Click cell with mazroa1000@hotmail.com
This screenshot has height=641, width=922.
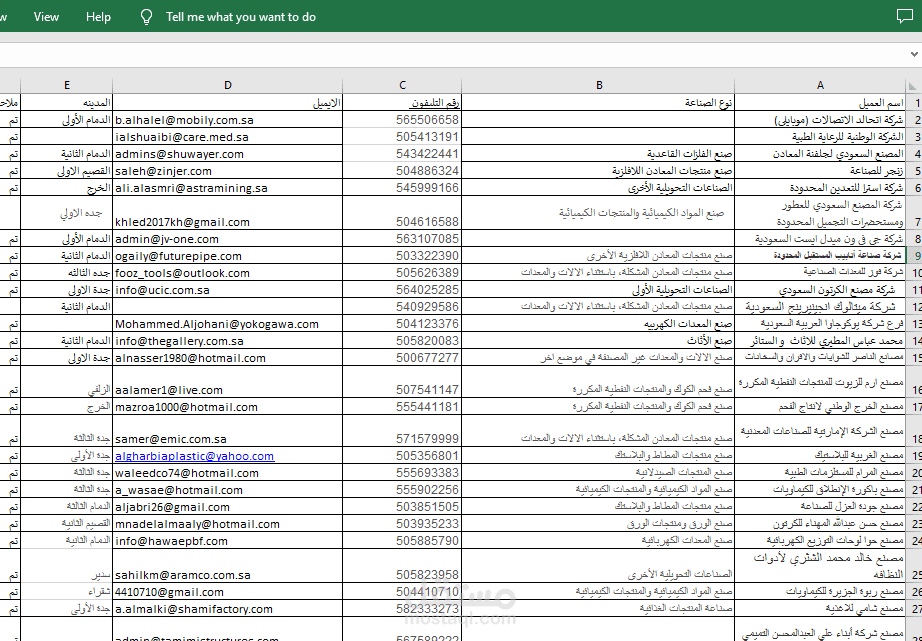pos(228,407)
